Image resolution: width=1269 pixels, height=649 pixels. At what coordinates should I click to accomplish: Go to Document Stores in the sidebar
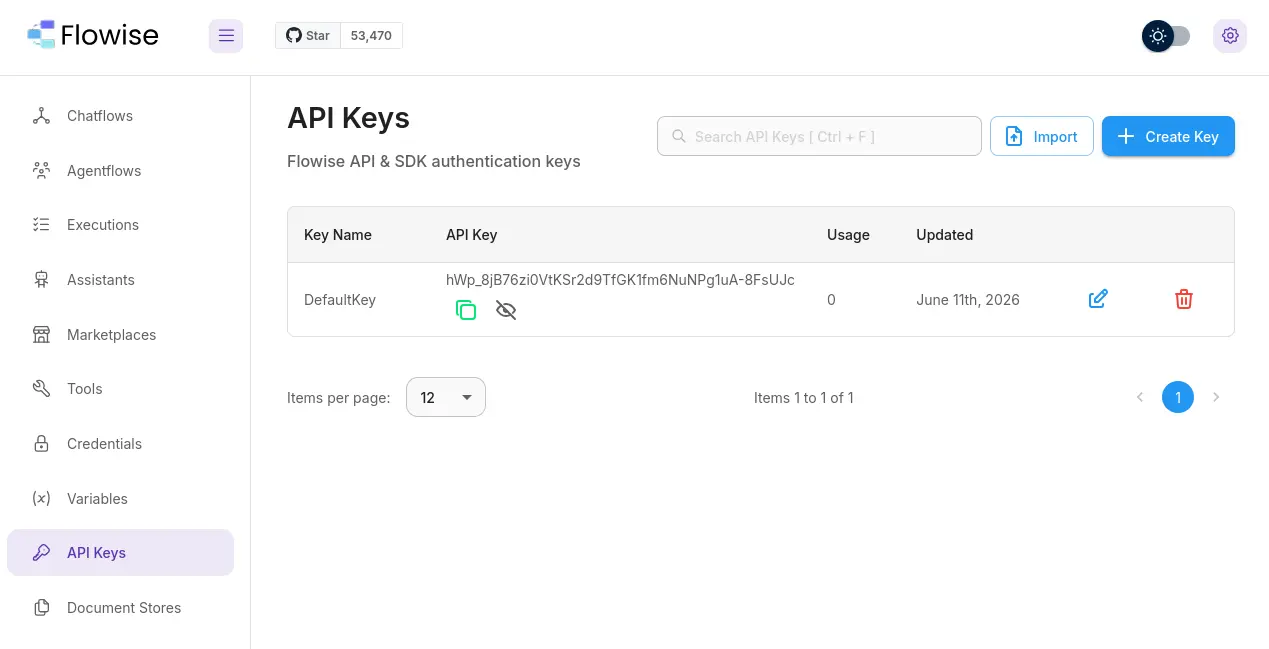pos(120,608)
